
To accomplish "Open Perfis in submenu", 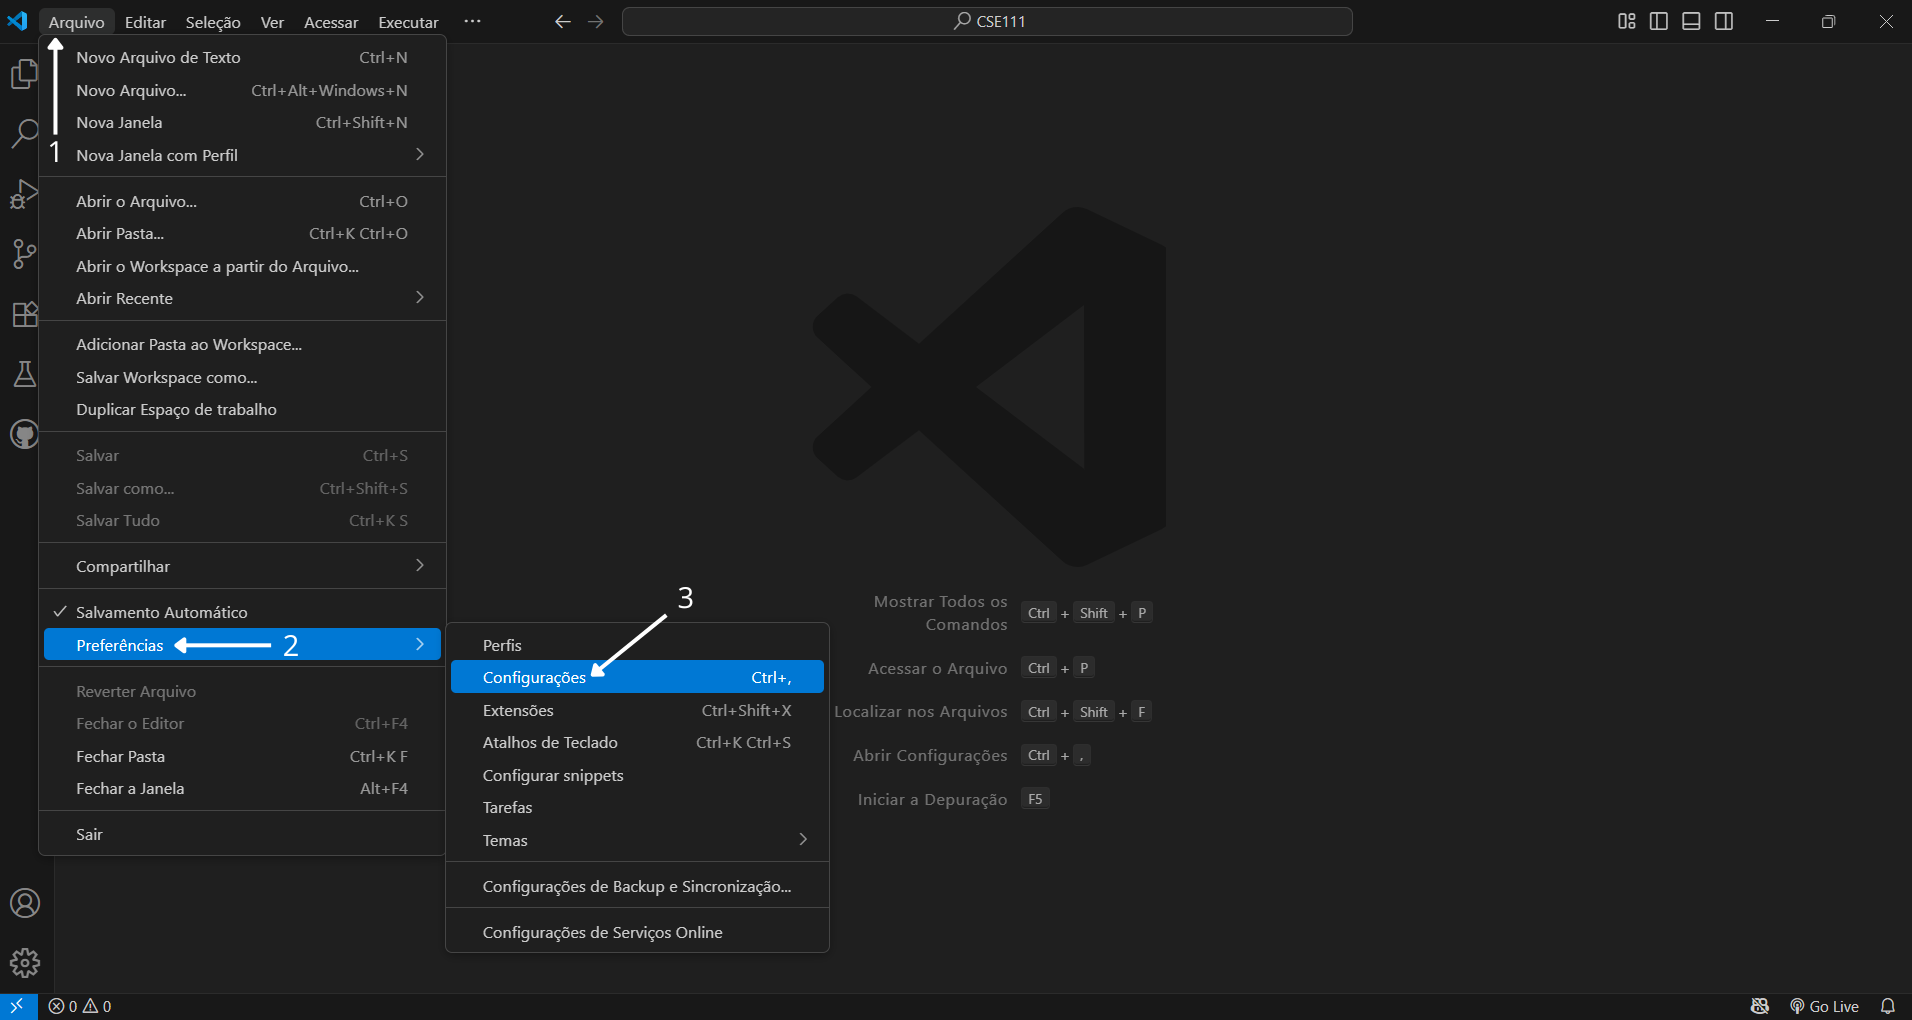I will click(x=637, y=645).
